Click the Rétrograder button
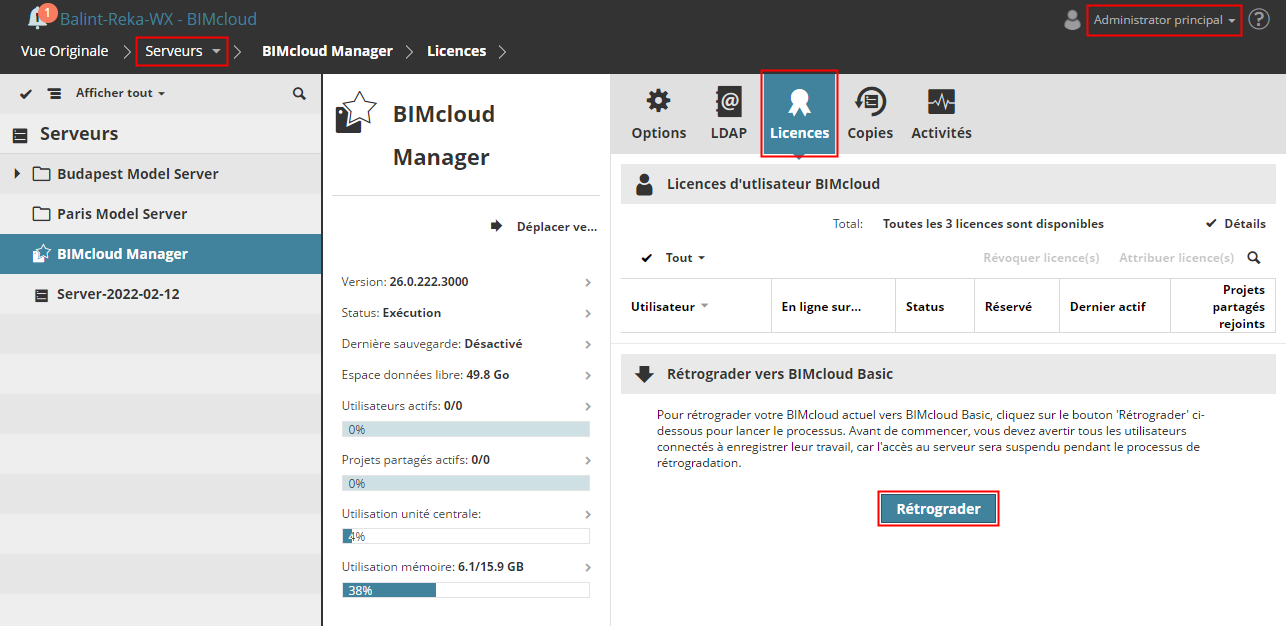Viewport: 1286px width, 626px height. click(938, 509)
